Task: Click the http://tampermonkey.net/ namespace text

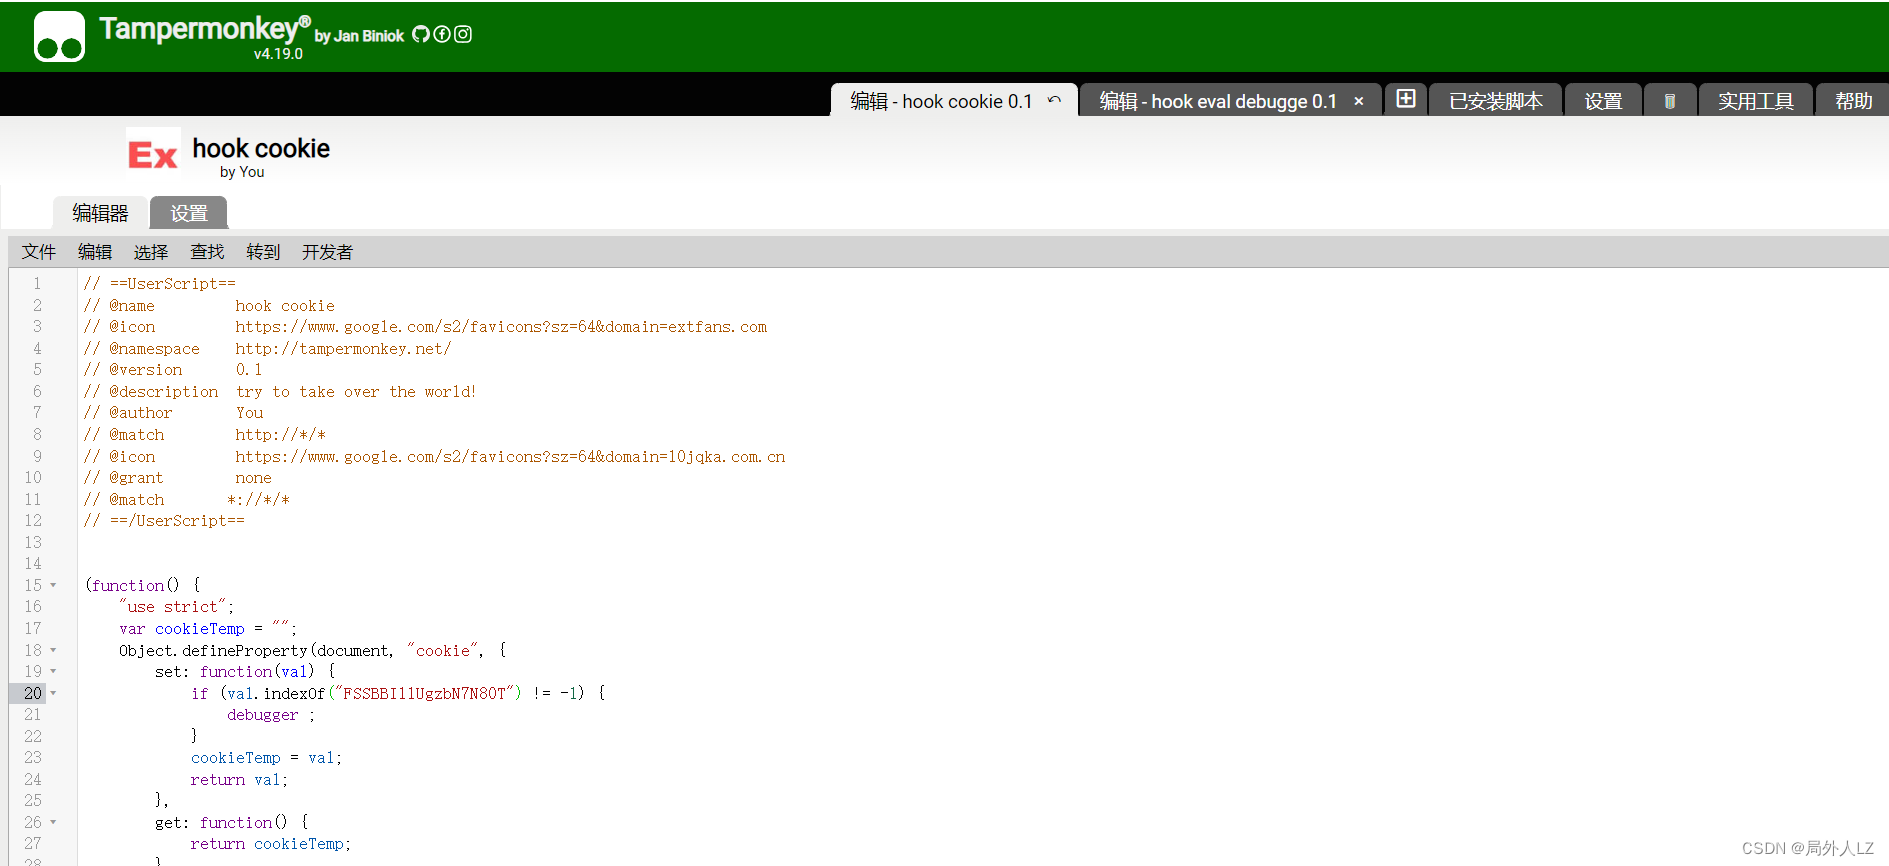Action: tap(343, 349)
